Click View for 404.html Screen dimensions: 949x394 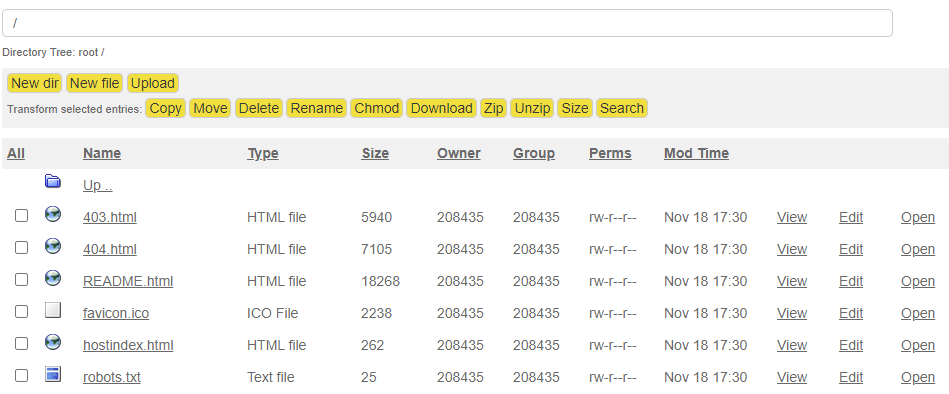792,249
